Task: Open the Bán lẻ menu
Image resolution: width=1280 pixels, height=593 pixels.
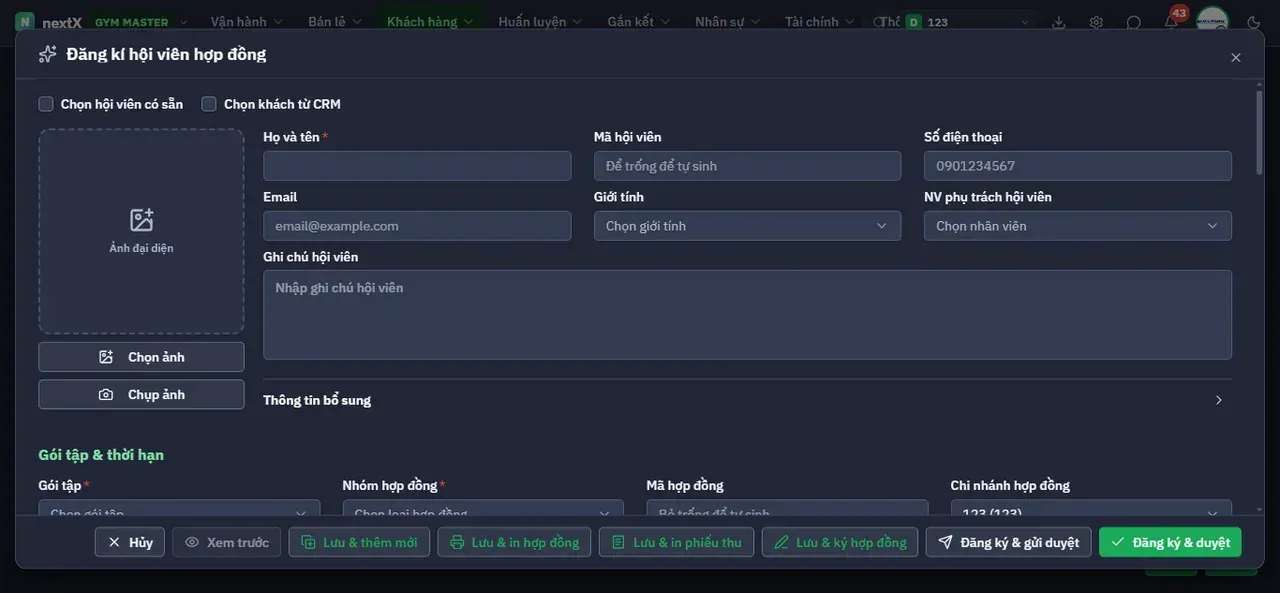Action: pyautogui.click(x=334, y=22)
